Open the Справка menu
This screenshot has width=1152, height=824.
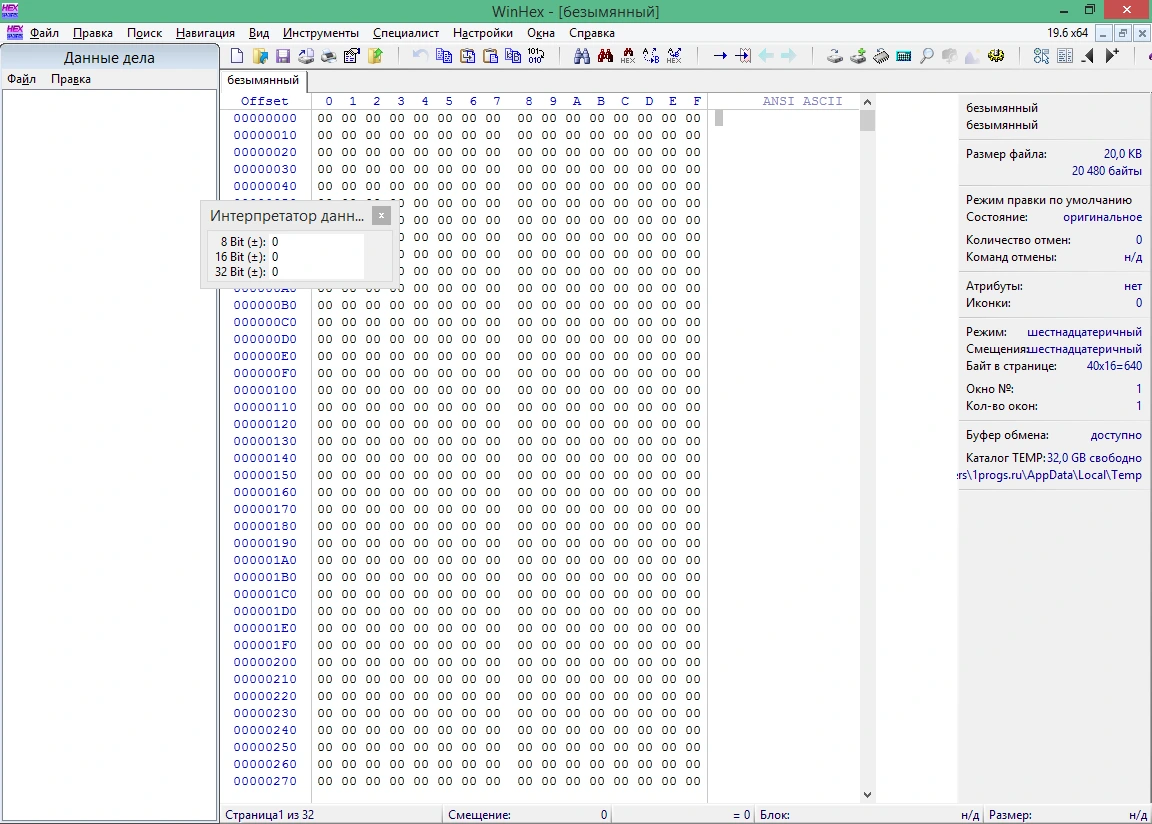pos(591,33)
